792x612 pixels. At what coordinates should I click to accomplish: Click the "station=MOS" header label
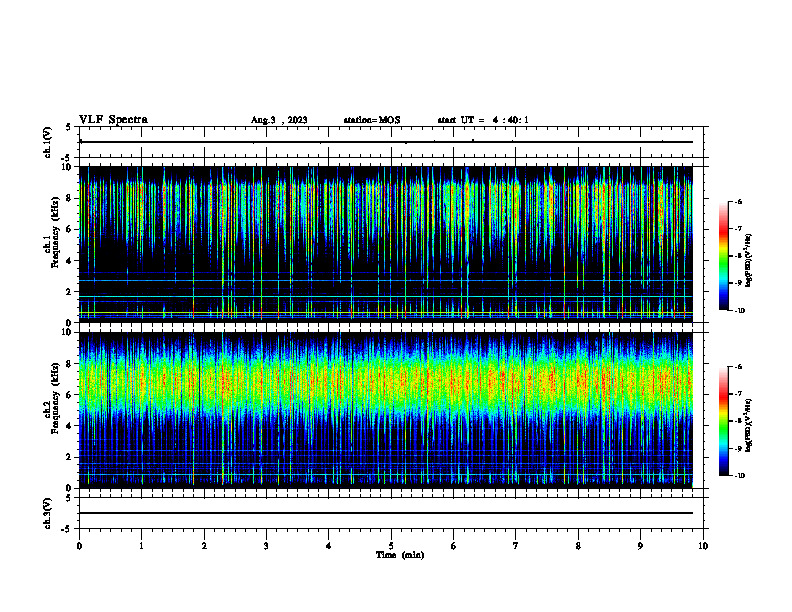(372, 120)
